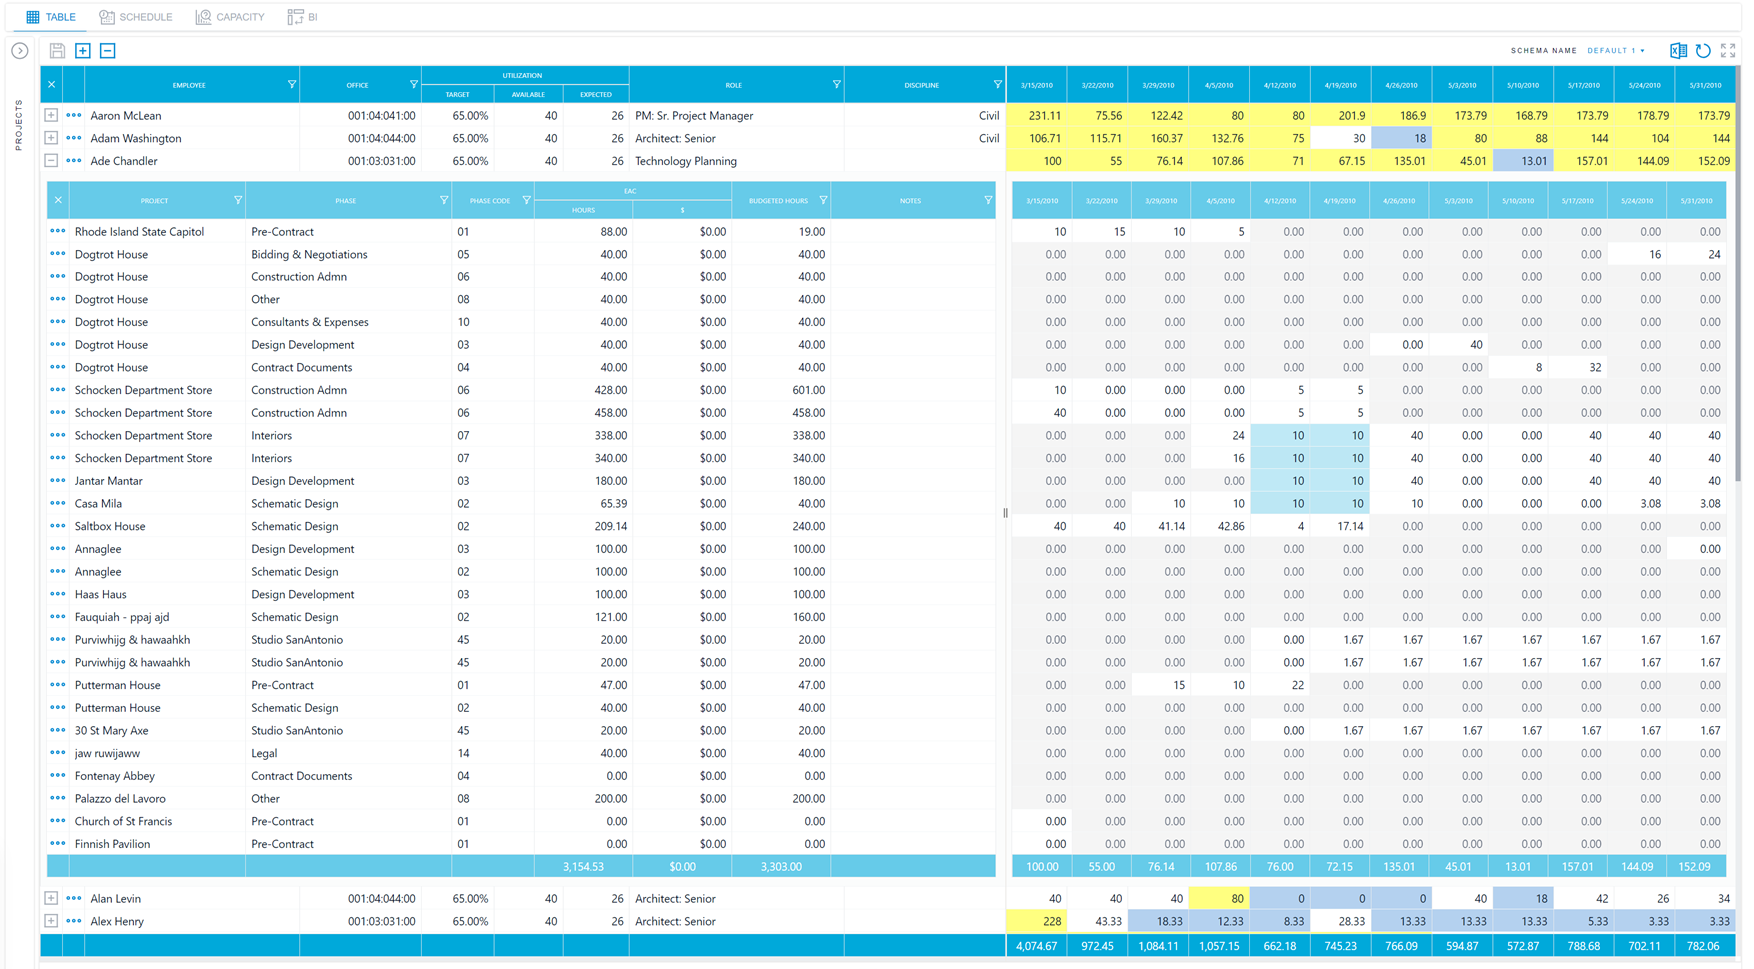Open the BUDGETED HOURS column filter
The image size is (1754, 969).
(824, 200)
